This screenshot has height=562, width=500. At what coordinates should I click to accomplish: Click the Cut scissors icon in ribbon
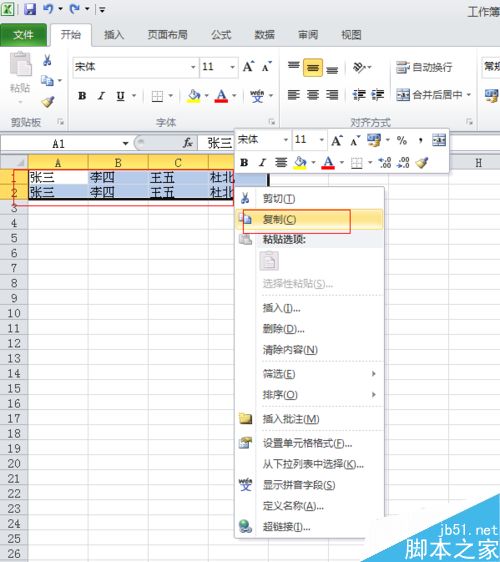pyautogui.click(x=47, y=60)
